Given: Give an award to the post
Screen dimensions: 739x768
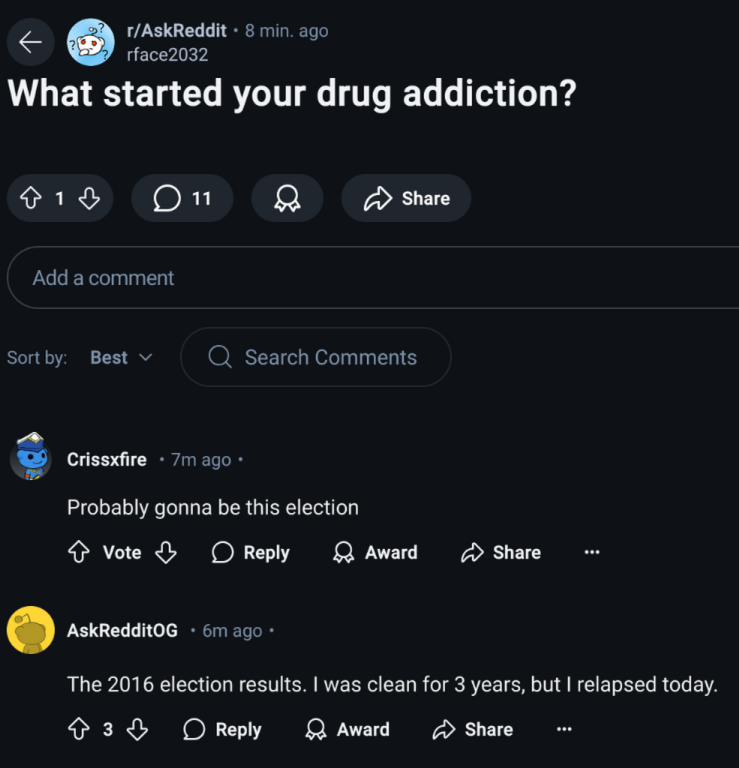Looking at the screenshot, I should 287,198.
